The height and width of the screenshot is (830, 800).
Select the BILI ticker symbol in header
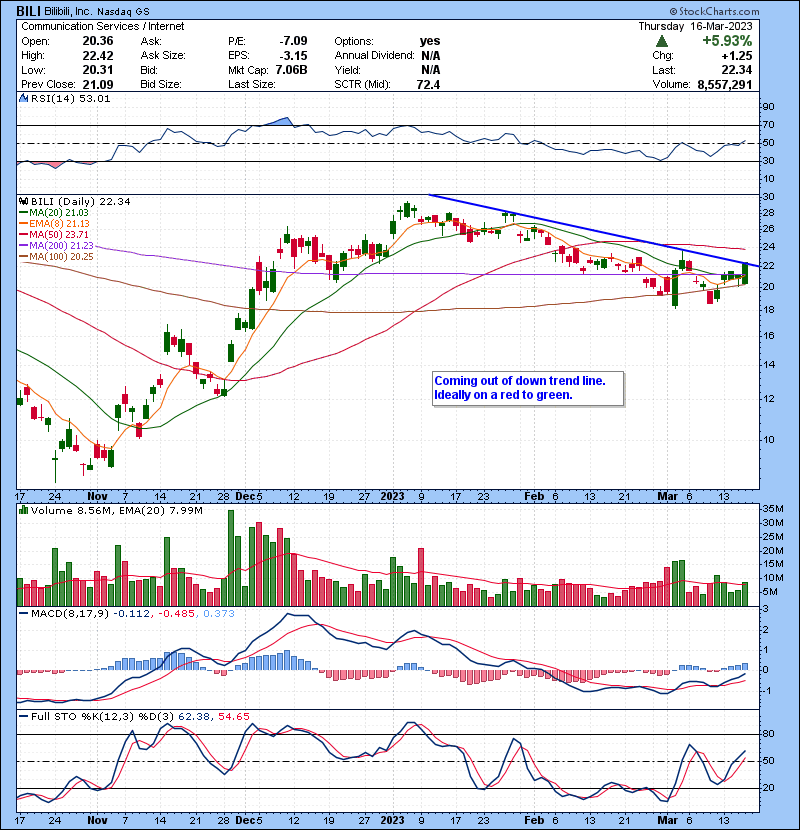[x=29, y=11]
